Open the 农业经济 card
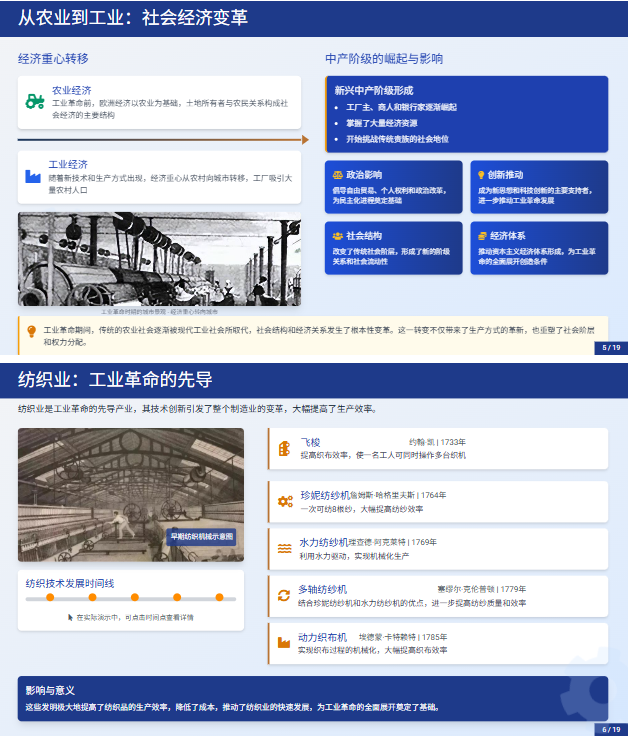The height and width of the screenshot is (736, 629). click(159, 102)
